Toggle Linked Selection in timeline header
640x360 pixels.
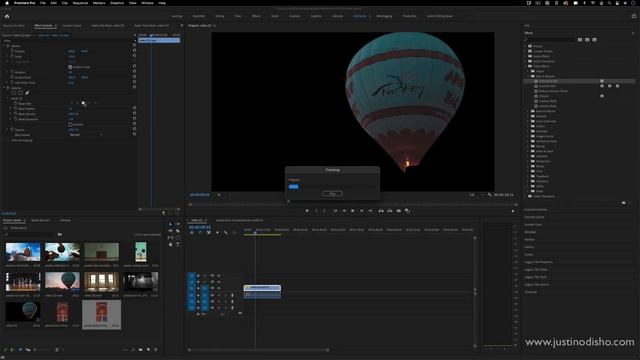click(x=209, y=233)
